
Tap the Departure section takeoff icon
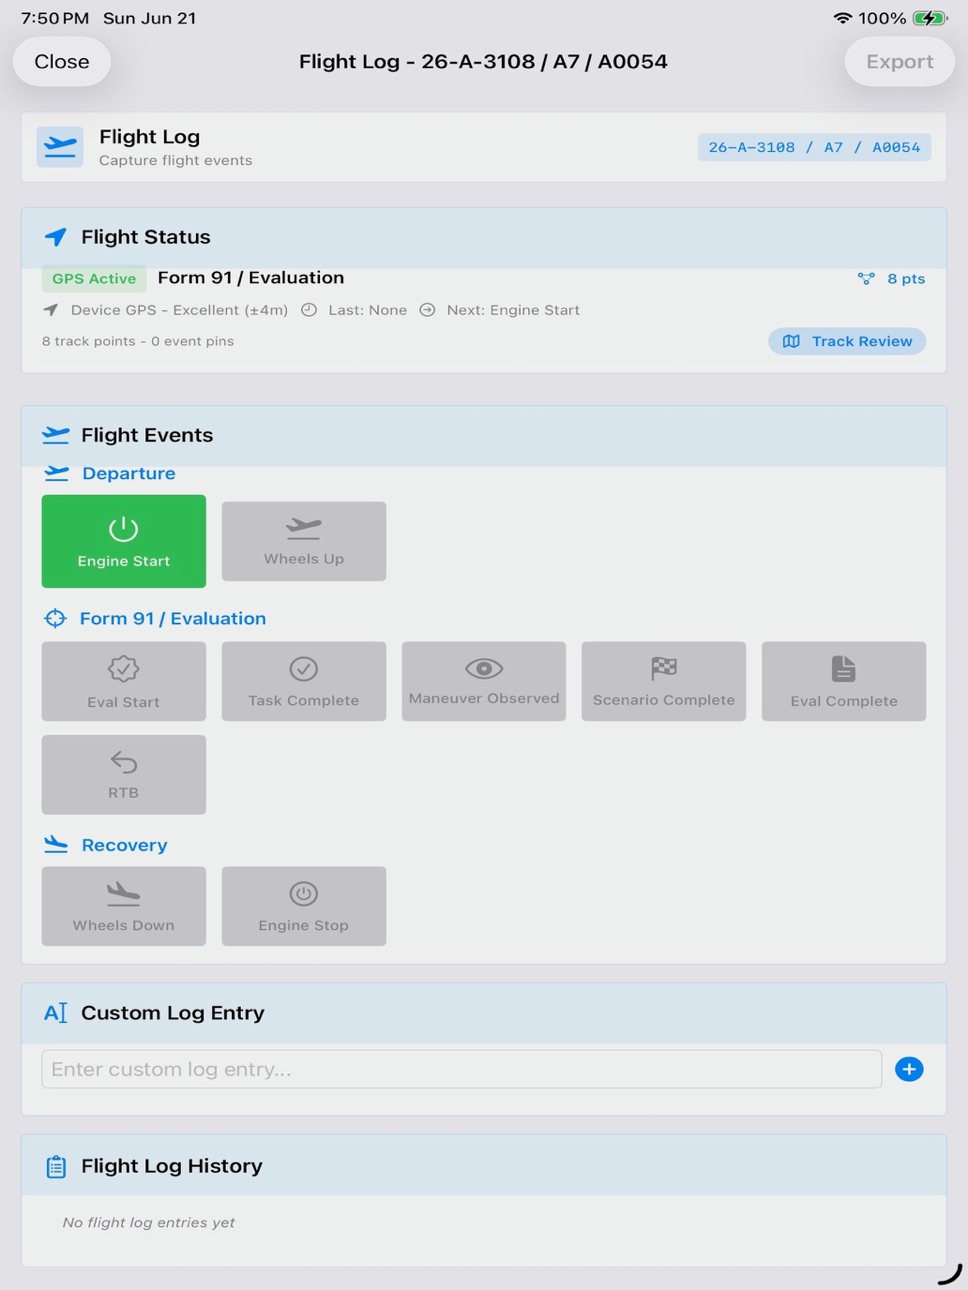[x=57, y=473]
